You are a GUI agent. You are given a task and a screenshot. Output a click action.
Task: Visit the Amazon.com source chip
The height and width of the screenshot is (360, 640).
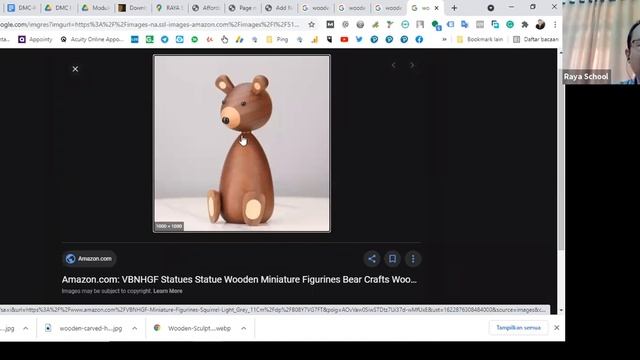click(x=89, y=259)
